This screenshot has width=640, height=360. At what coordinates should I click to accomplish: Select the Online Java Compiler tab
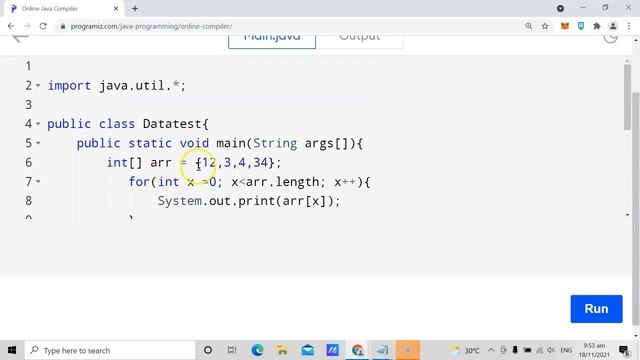pos(63,8)
